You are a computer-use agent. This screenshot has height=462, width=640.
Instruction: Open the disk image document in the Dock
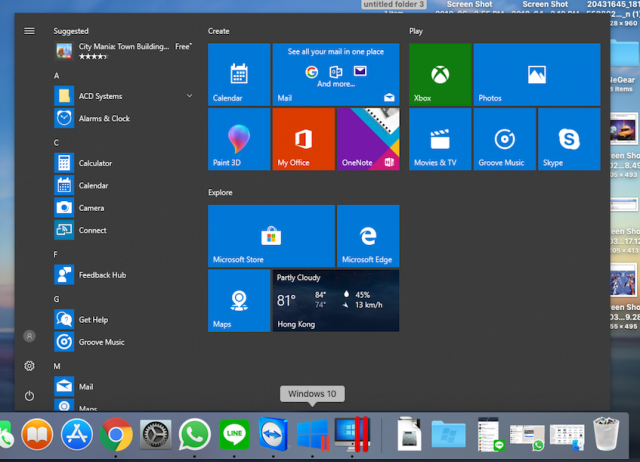pos(409,434)
